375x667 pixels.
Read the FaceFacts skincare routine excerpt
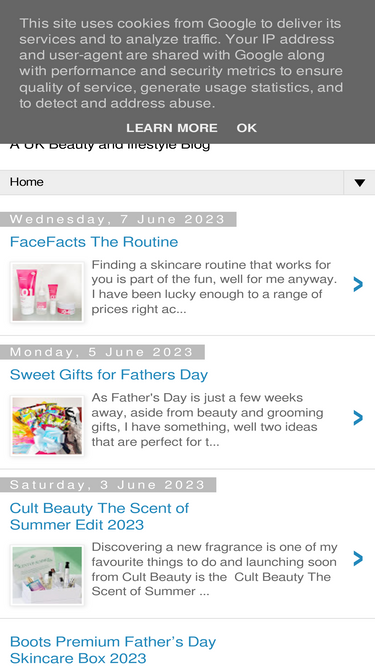[214, 287]
